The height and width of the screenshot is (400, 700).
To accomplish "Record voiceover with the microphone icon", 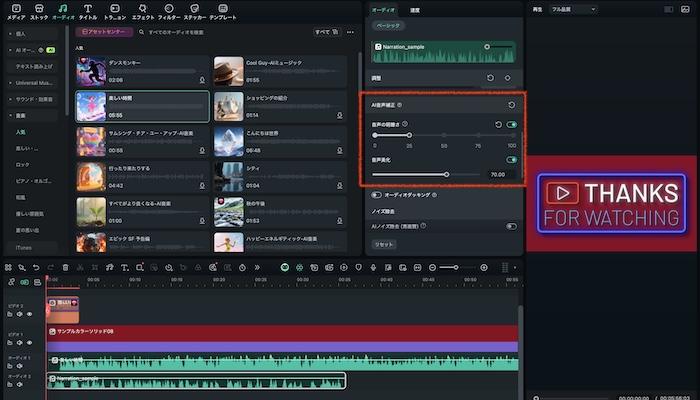I will [373, 267].
